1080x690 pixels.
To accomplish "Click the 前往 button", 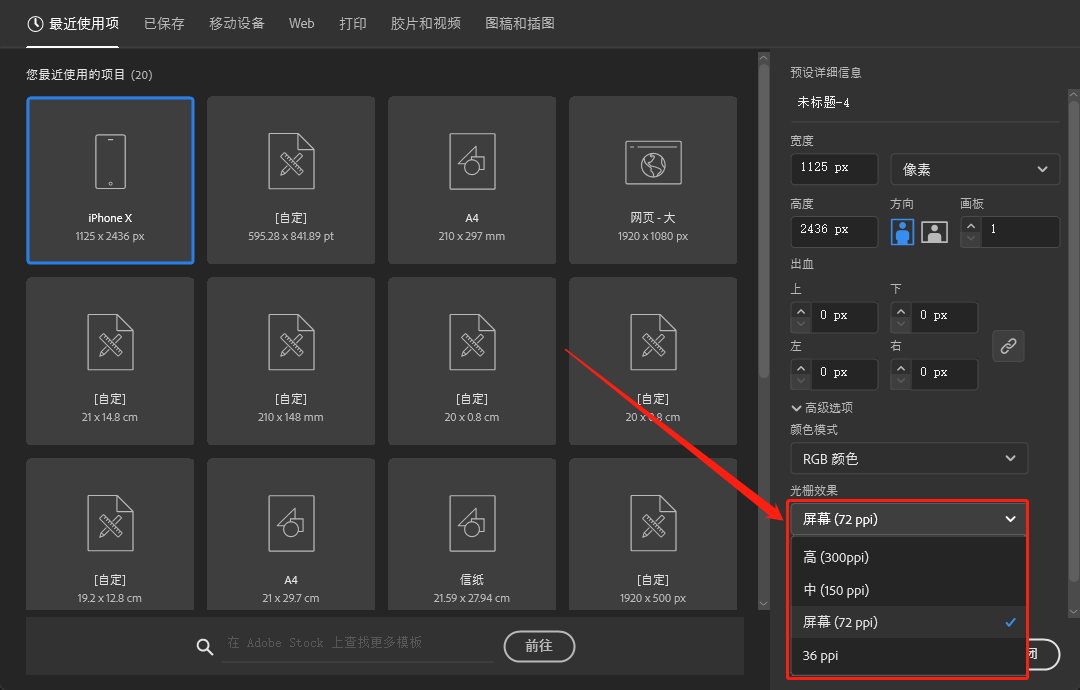I will 539,646.
